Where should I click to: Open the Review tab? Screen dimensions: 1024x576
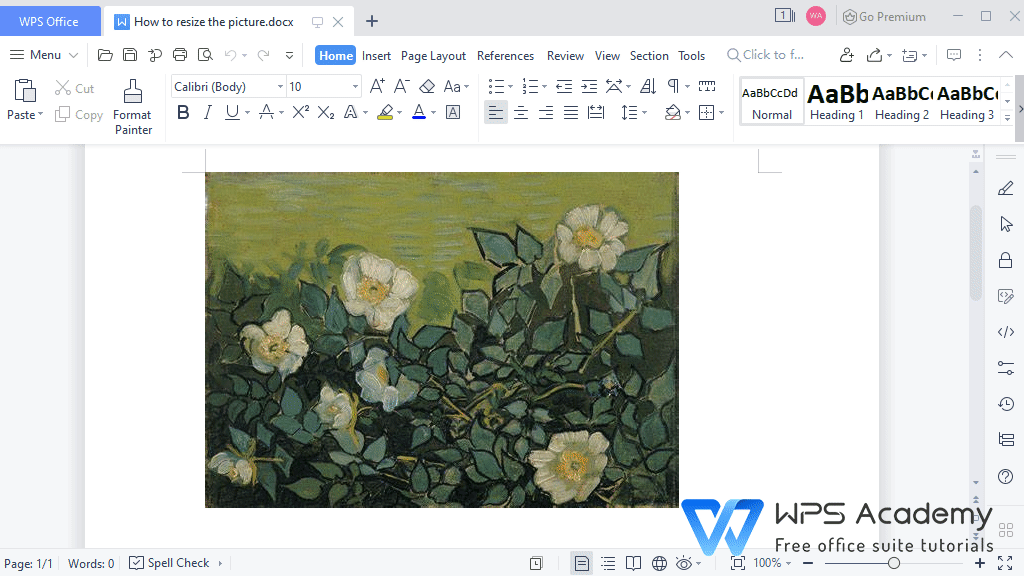point(565,56)
